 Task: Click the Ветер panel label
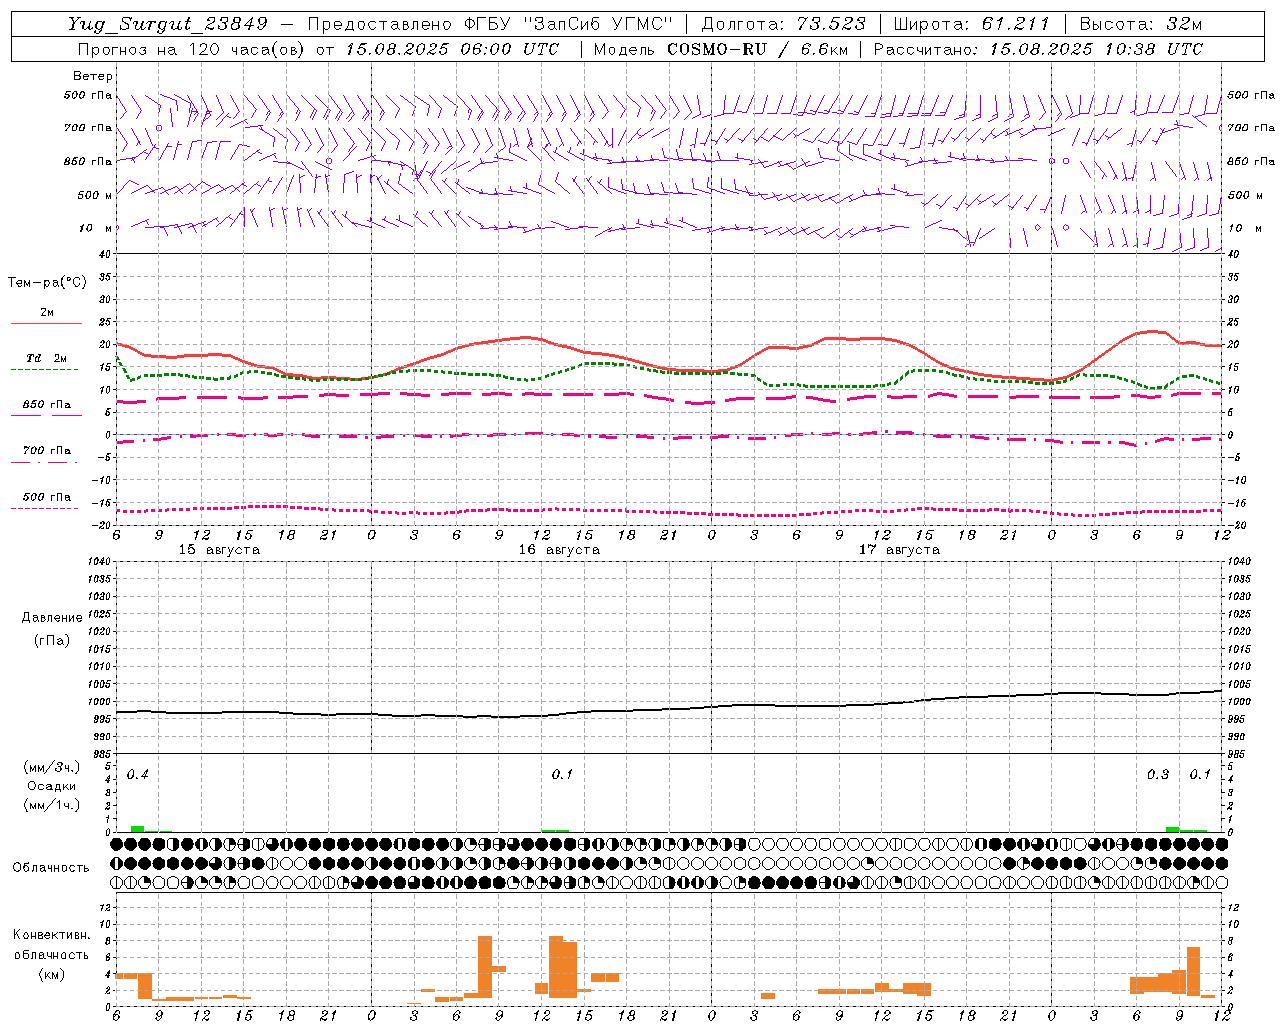click(93, 76)
